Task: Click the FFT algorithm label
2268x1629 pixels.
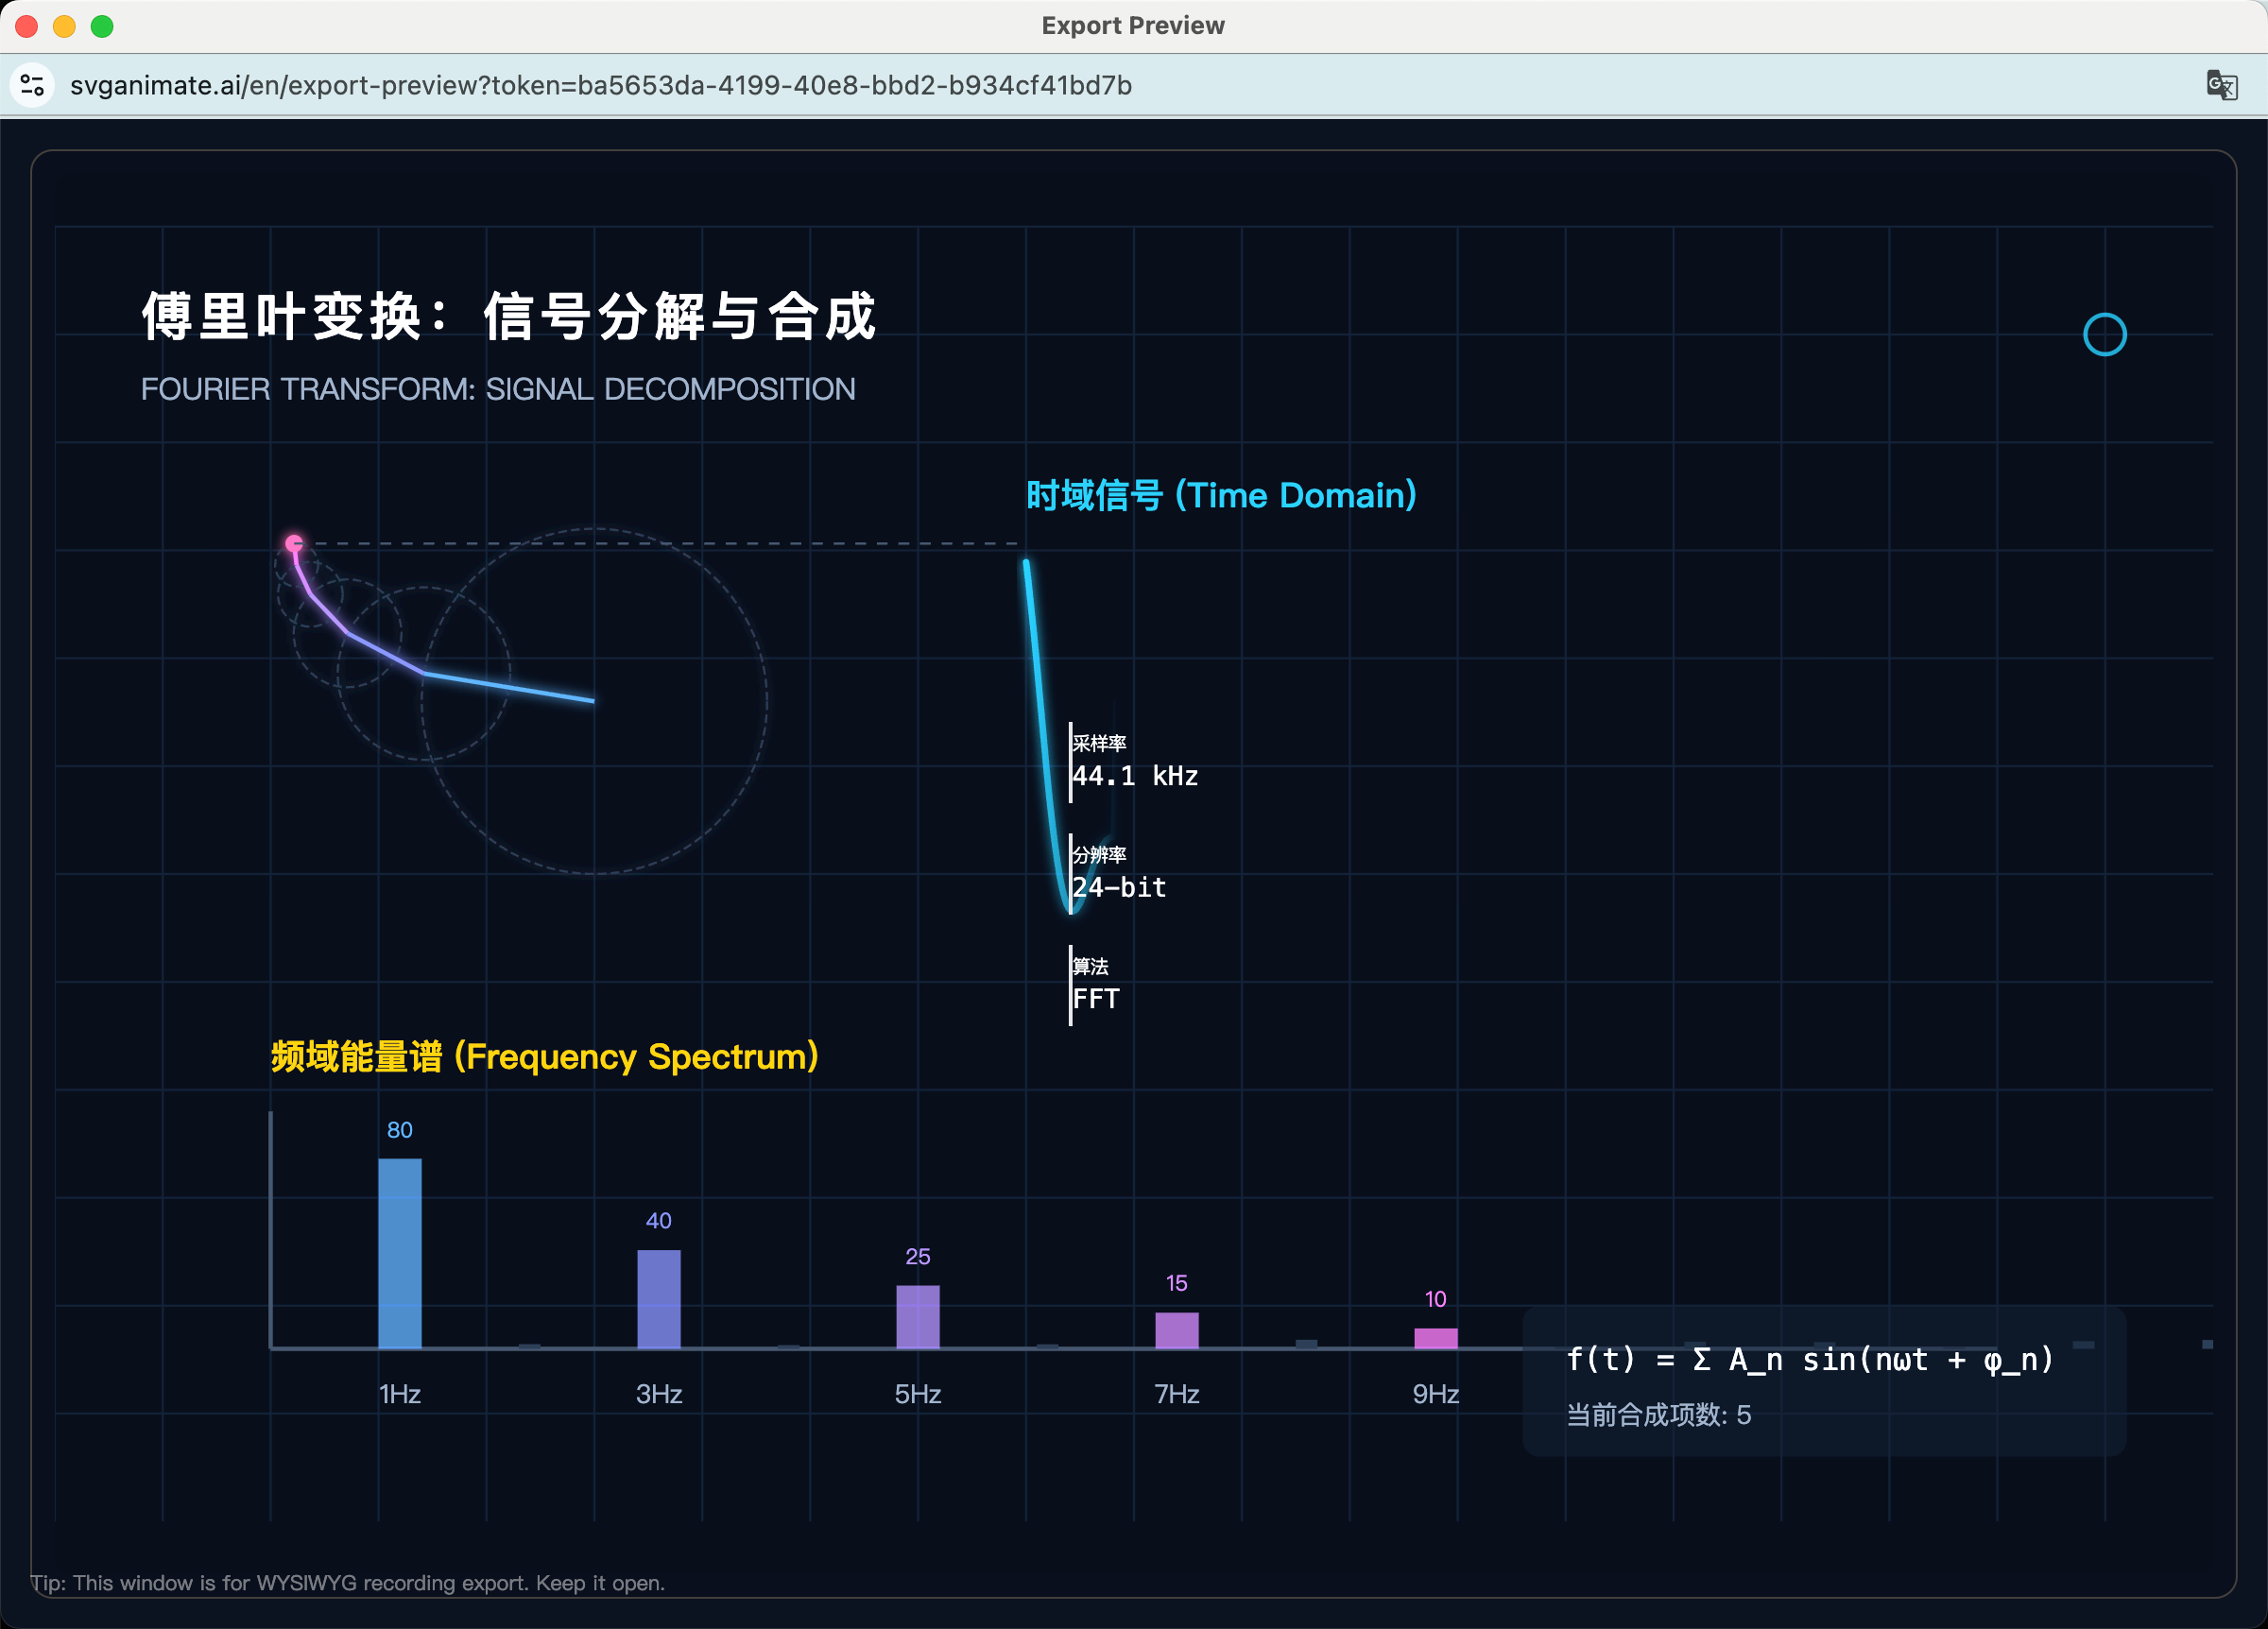Action: pos(1096,998)
